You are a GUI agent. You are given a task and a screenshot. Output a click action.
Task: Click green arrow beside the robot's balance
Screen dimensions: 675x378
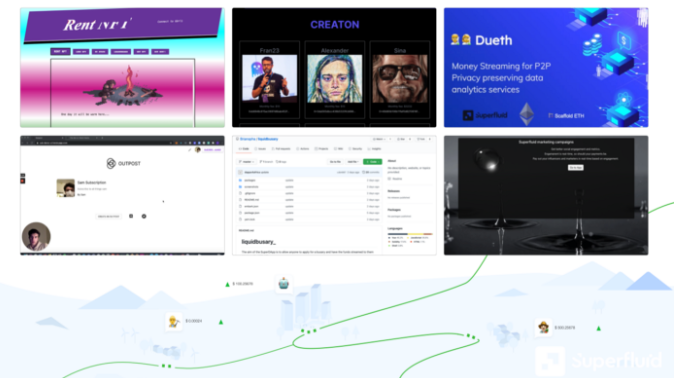pos(227,284)
